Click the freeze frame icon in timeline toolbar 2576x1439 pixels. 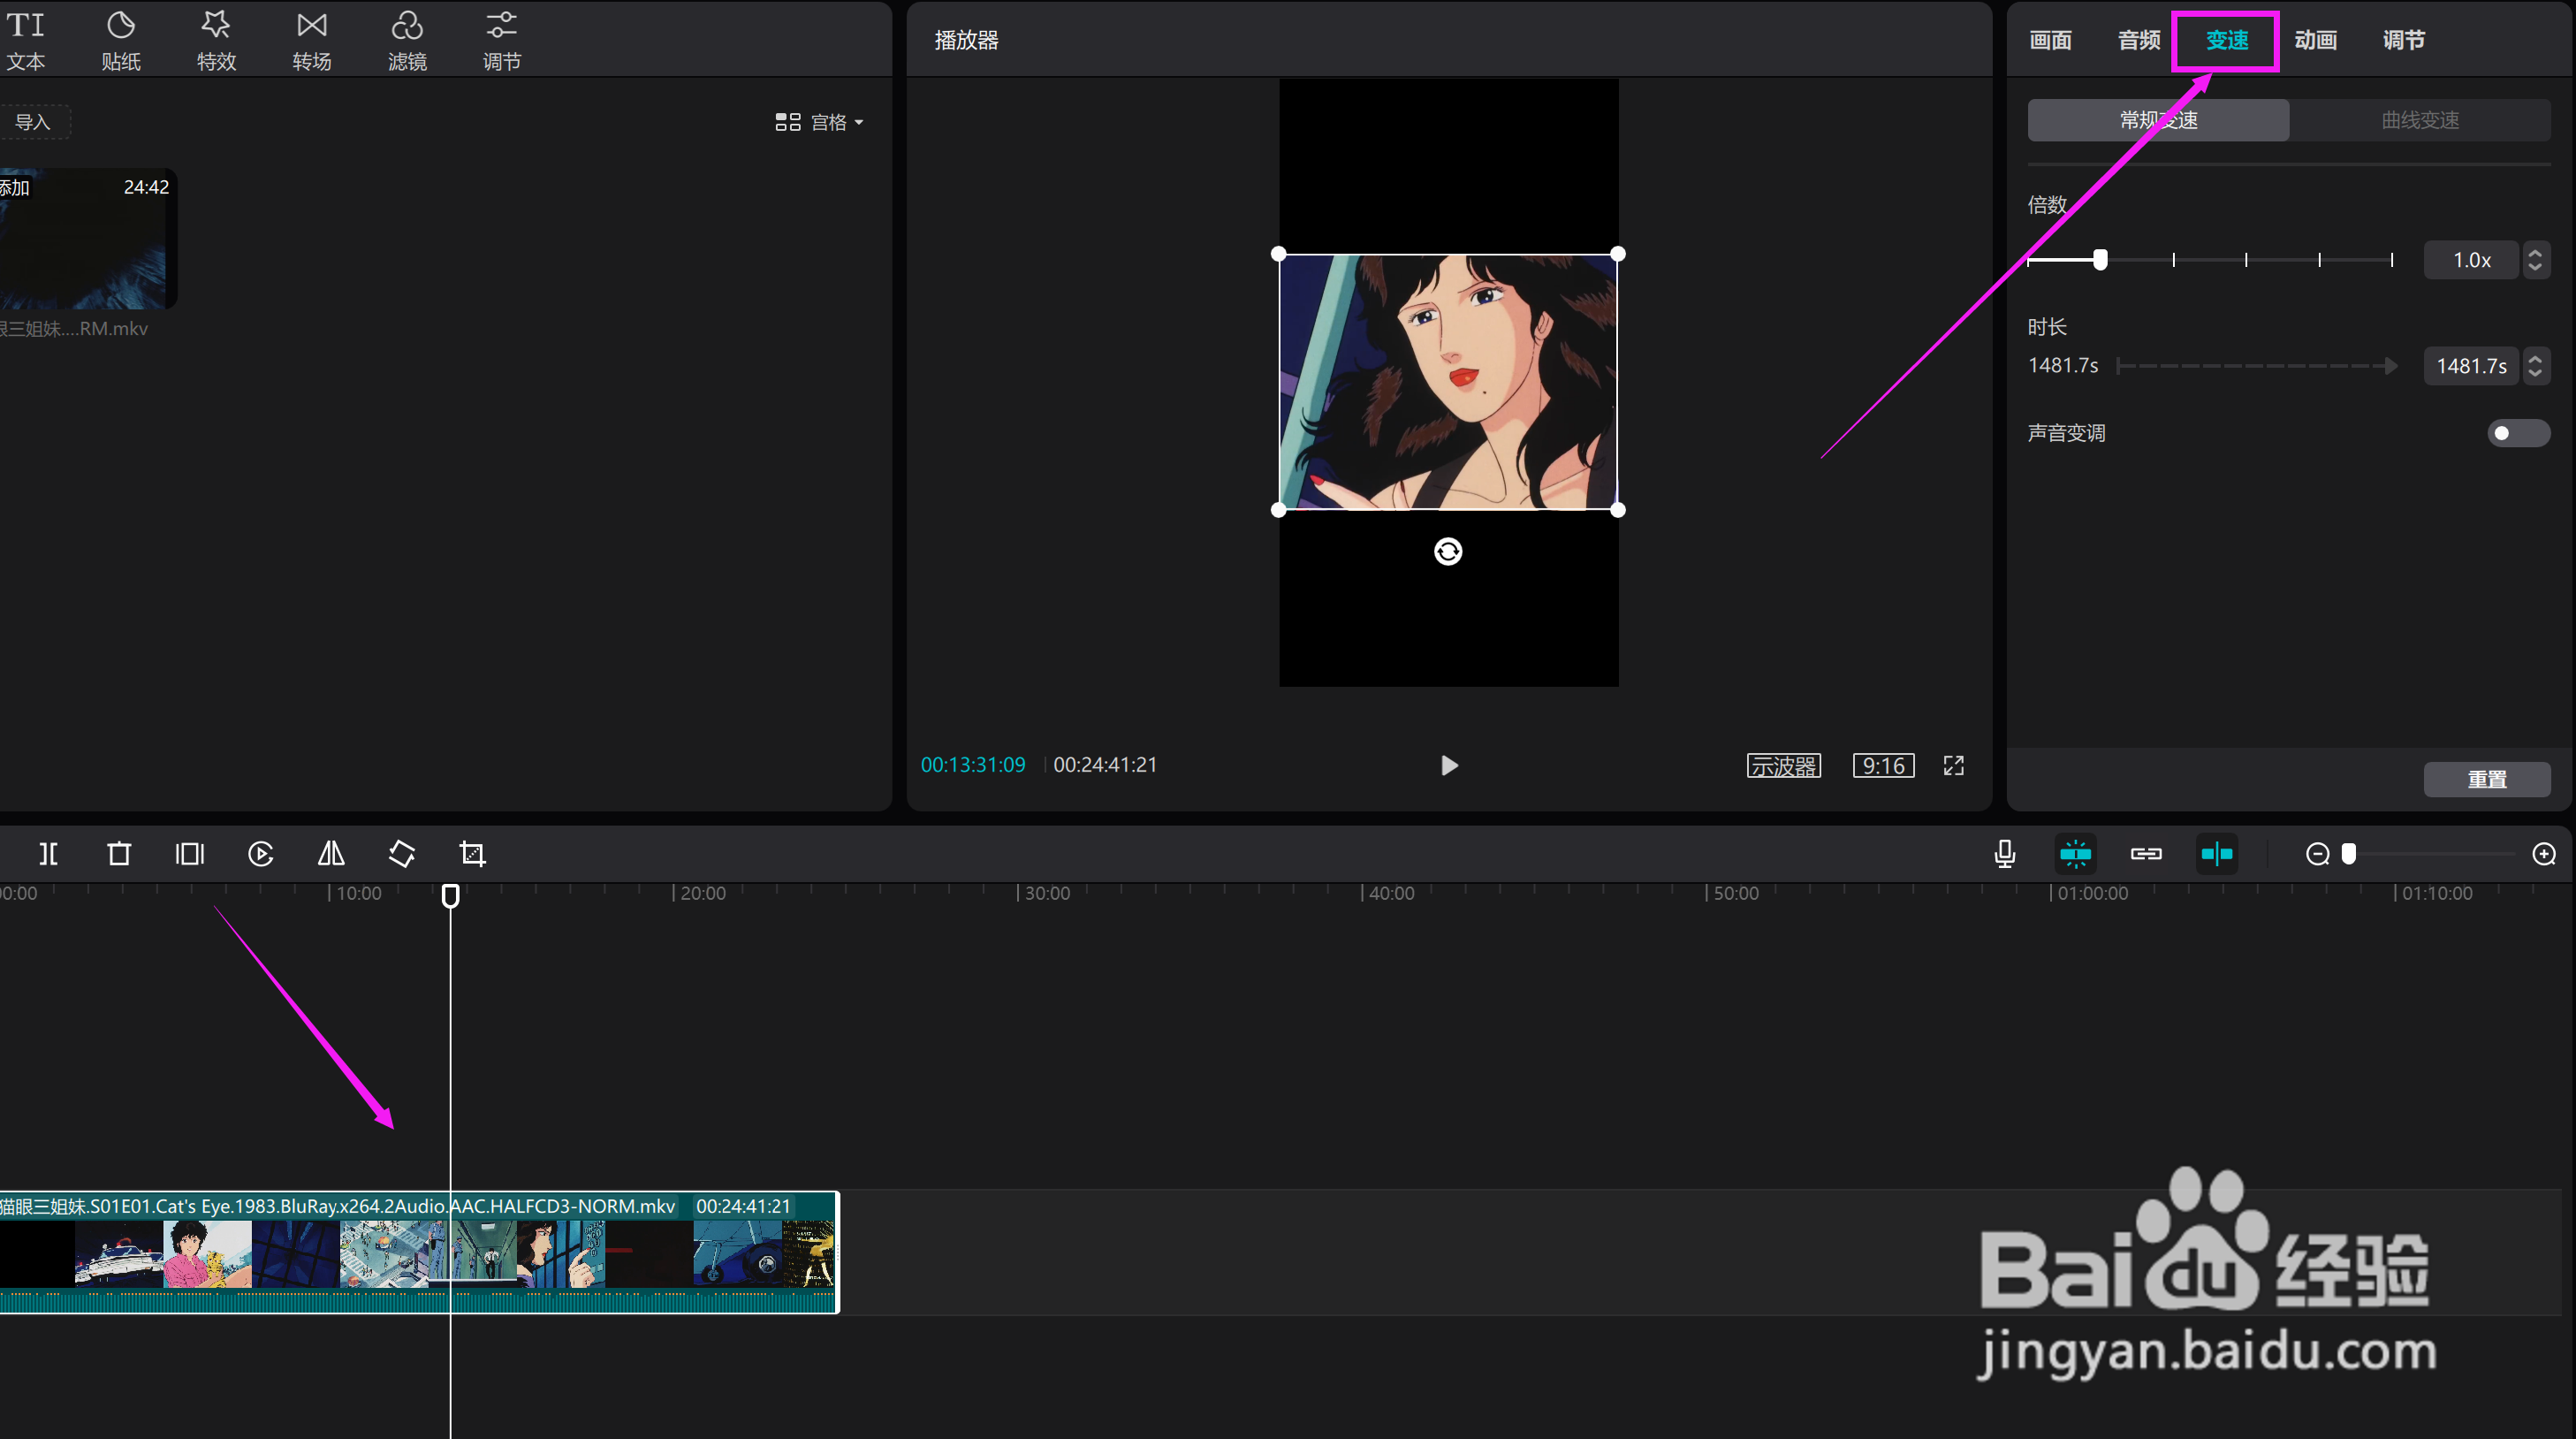(190, 854)
